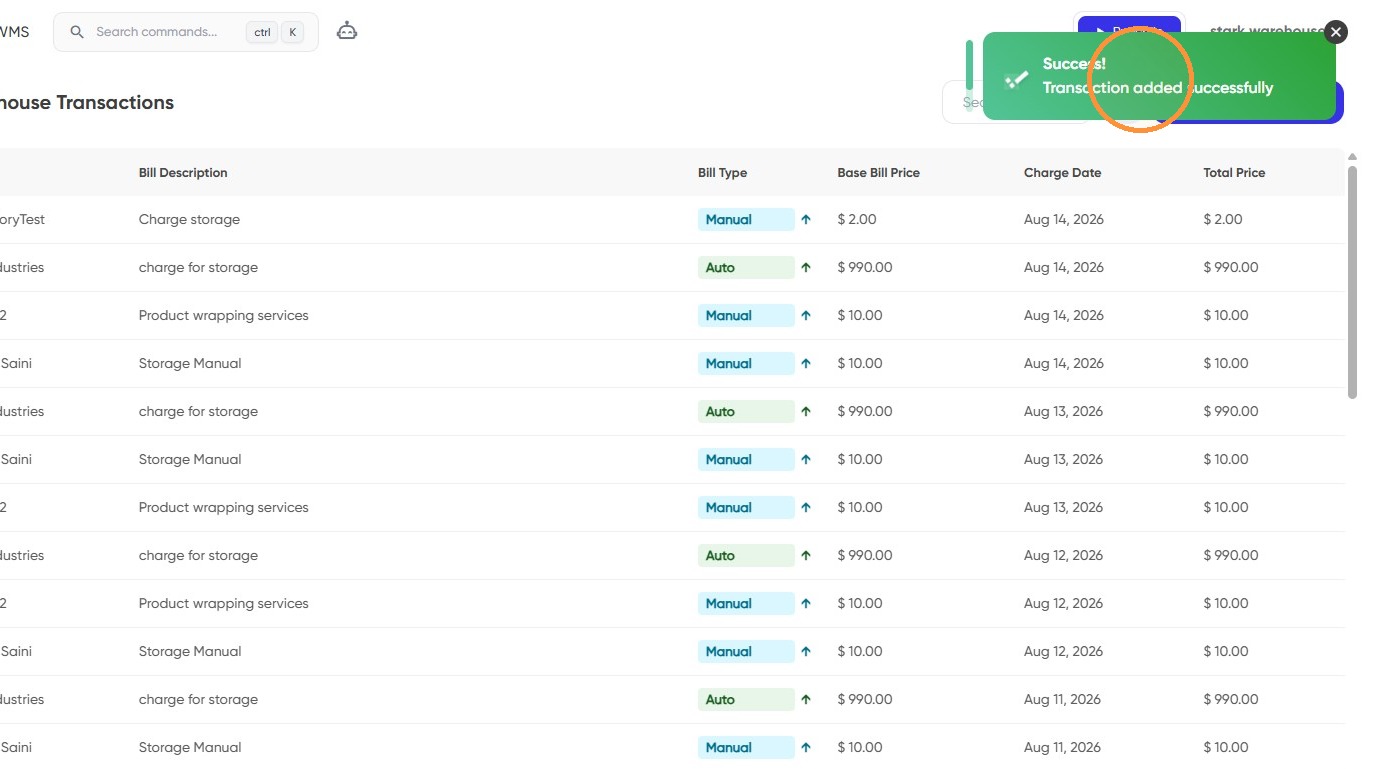
Task: Click the up arrow on Aug 12 charge for storage row
Action: [806, 555]
